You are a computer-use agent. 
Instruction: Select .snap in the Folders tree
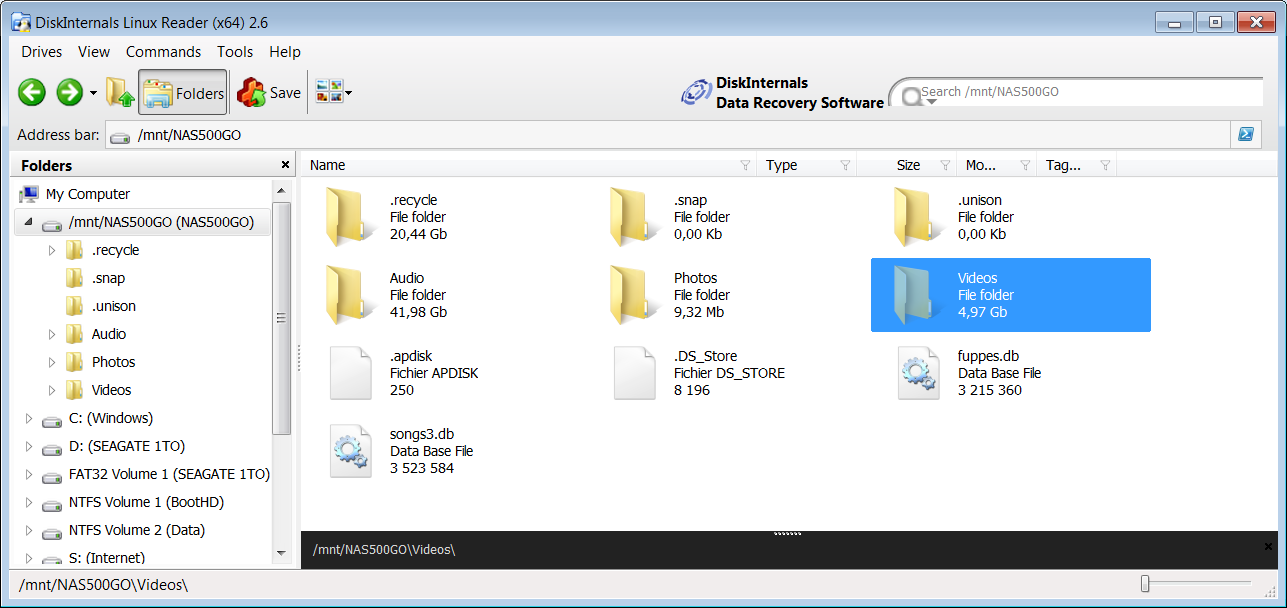click(108, 278)
